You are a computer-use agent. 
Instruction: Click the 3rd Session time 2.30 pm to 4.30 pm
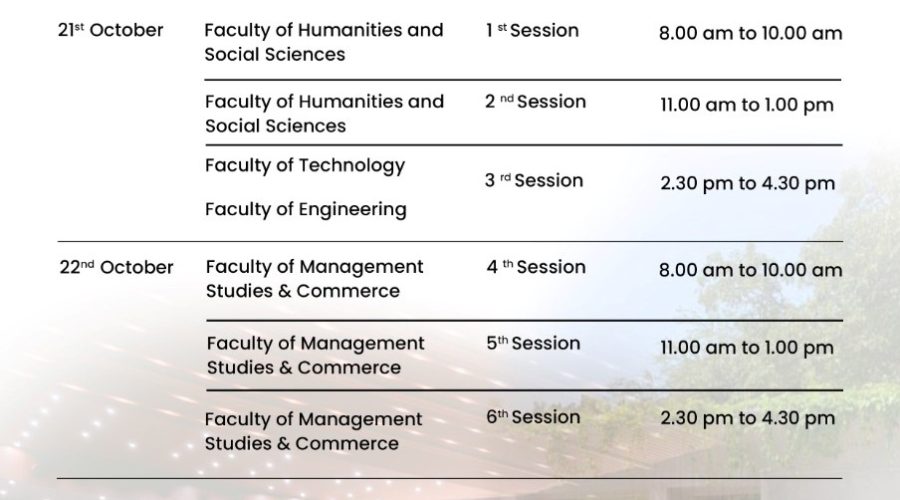point(747,184)
